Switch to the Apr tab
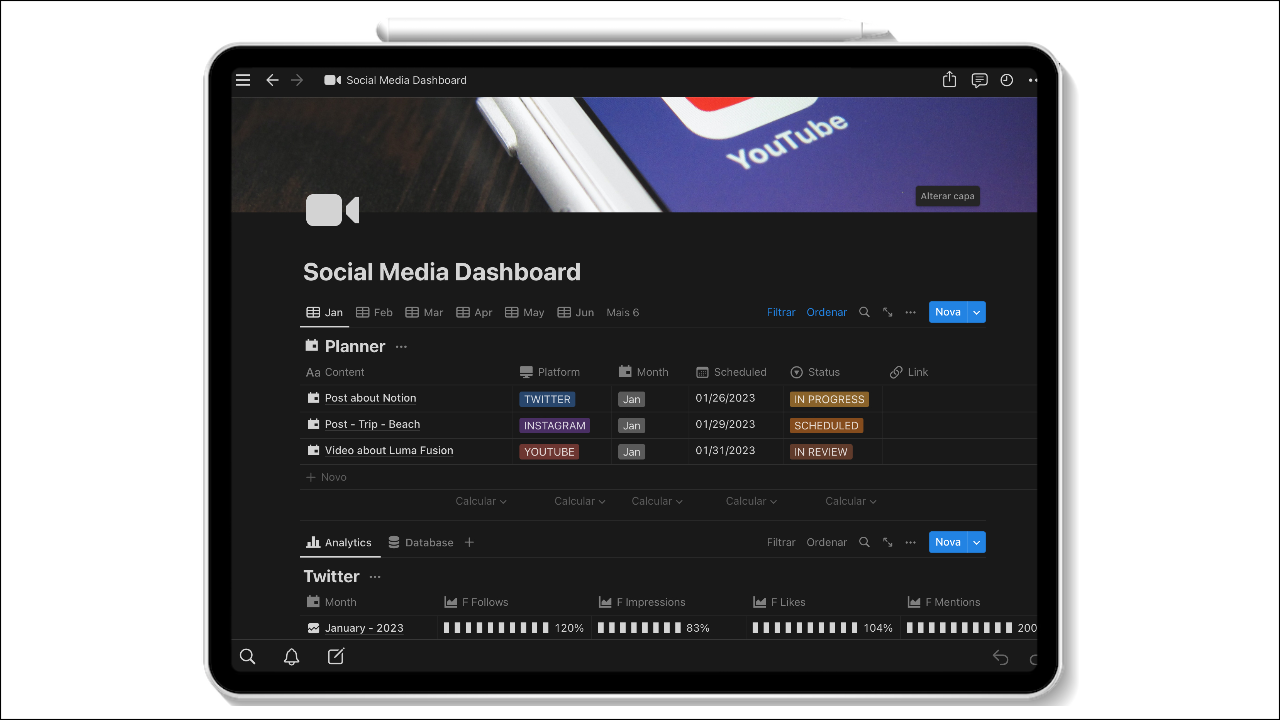The height and width of the screenshot is (720, 1280). point(474,312)
